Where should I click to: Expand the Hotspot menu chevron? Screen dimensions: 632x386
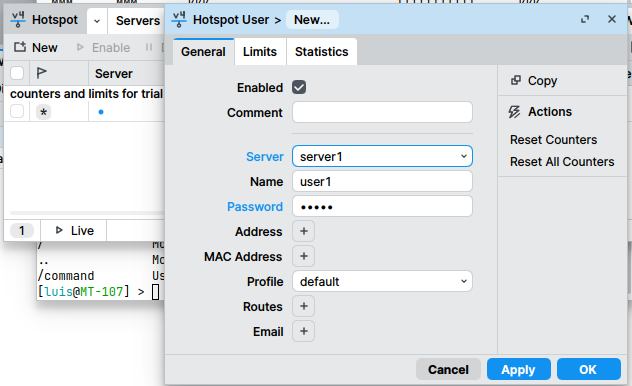(x=97, y=21)
